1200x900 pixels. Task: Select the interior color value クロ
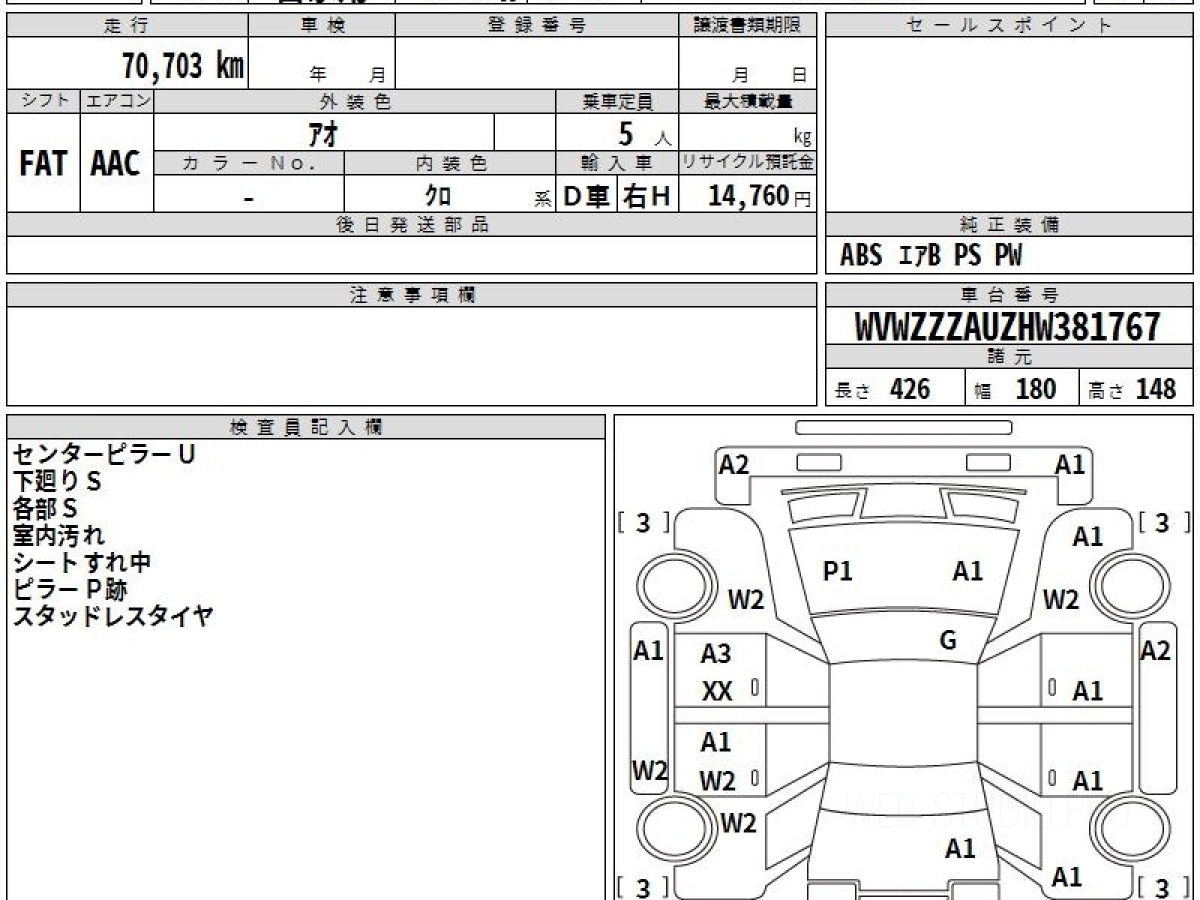438,196
